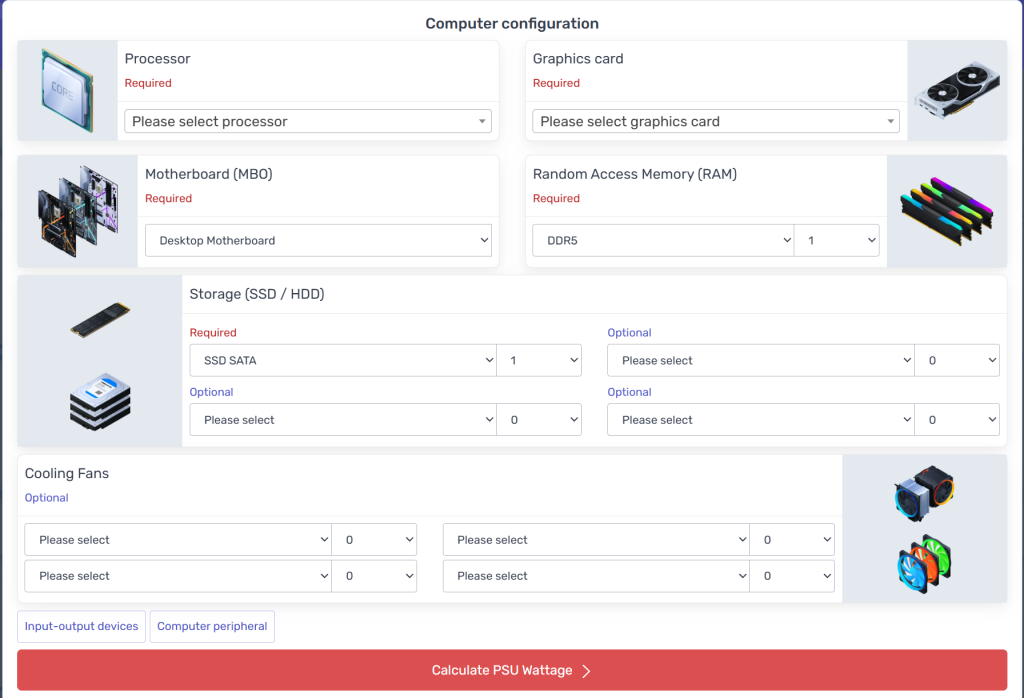Screen dimensions: 1024x698
Task: Change the DDR5 memory type dropdown
Action: point(663,240)
